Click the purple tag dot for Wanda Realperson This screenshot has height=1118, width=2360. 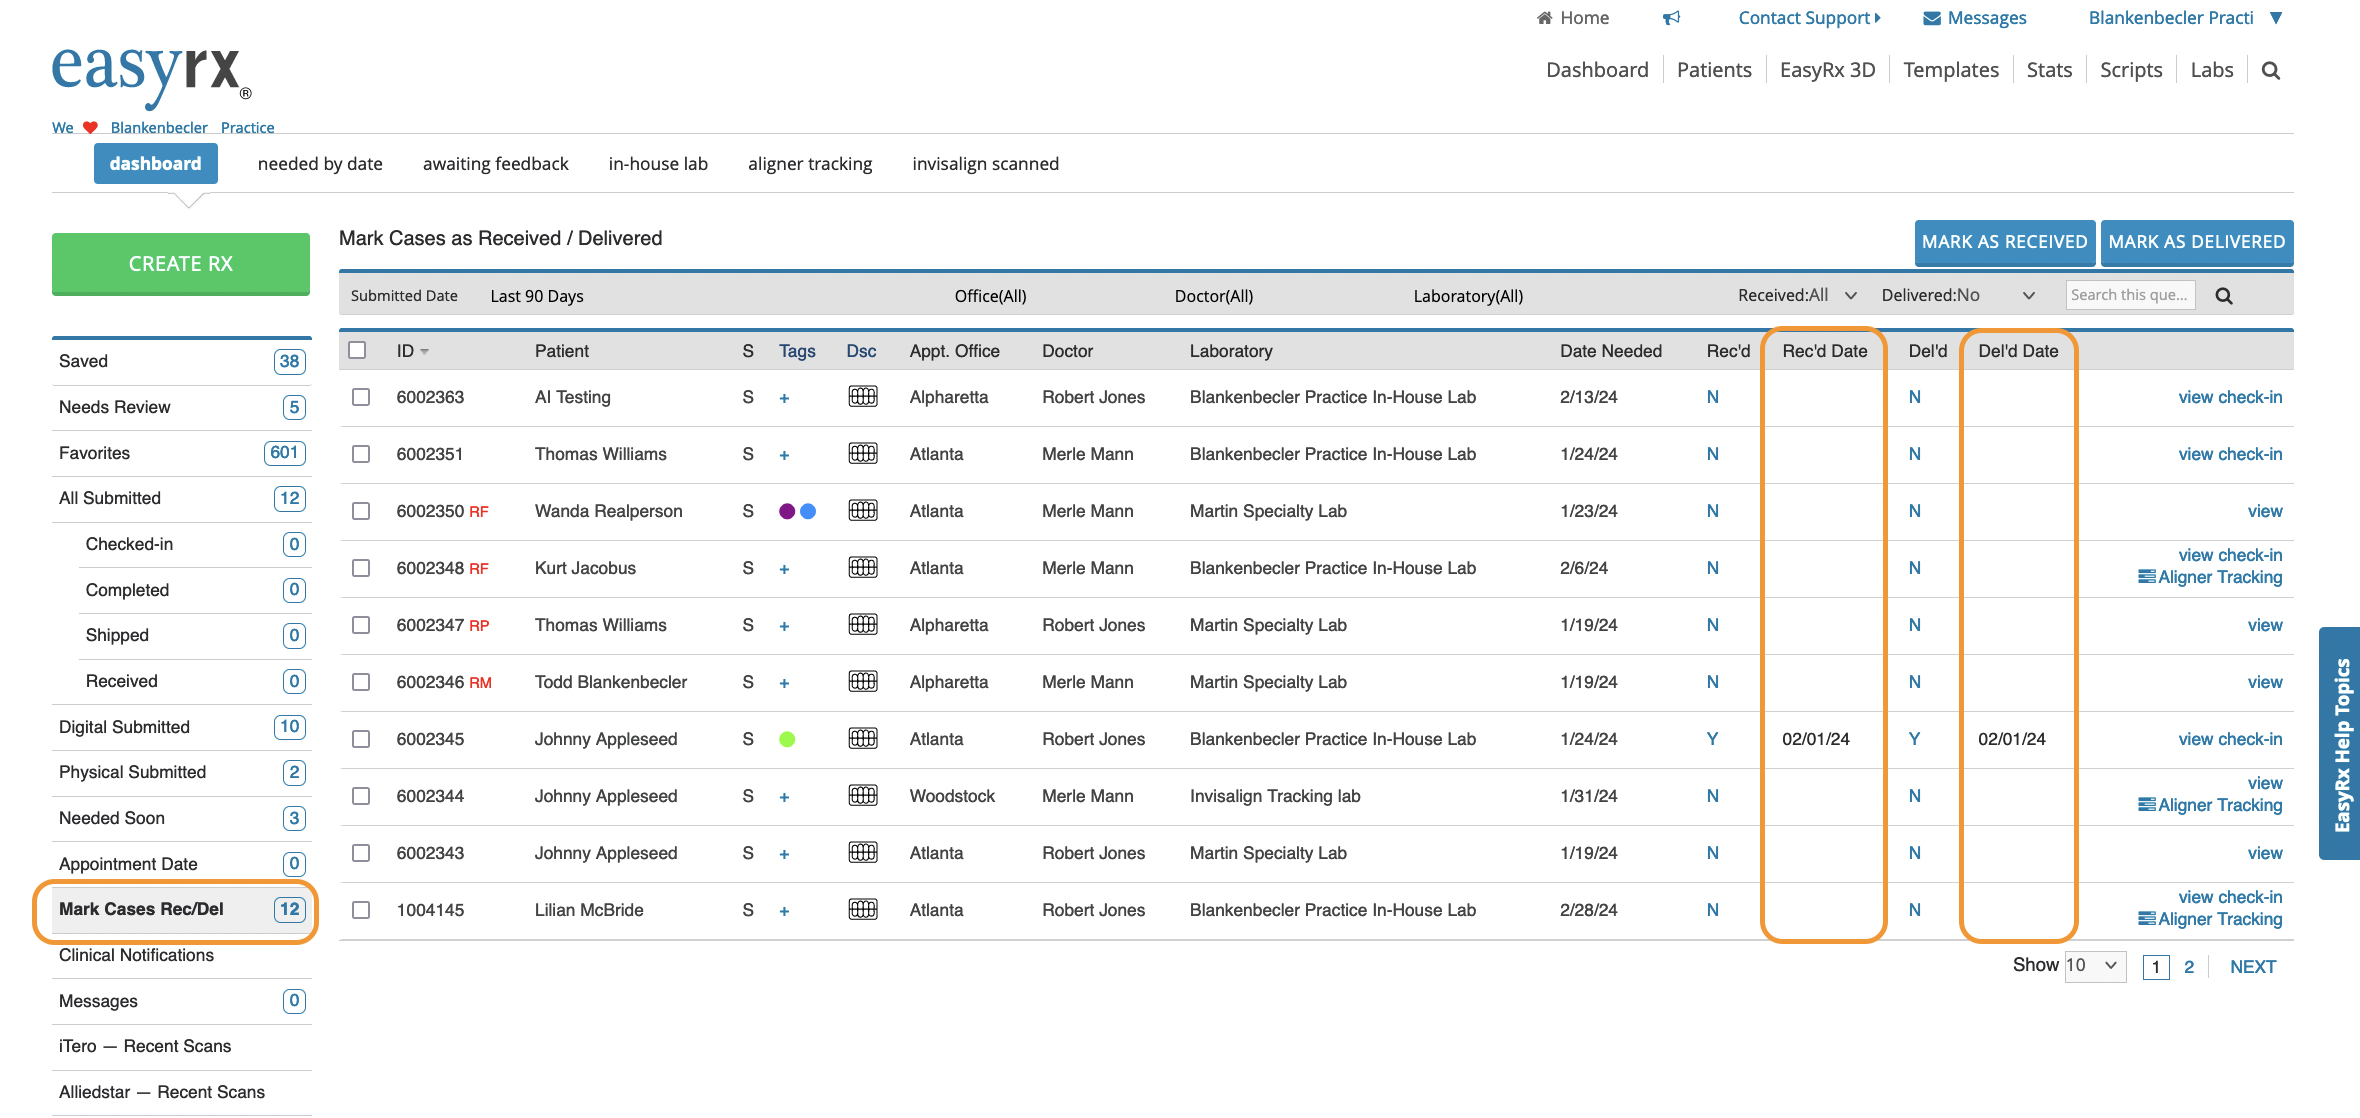(787, 511)
